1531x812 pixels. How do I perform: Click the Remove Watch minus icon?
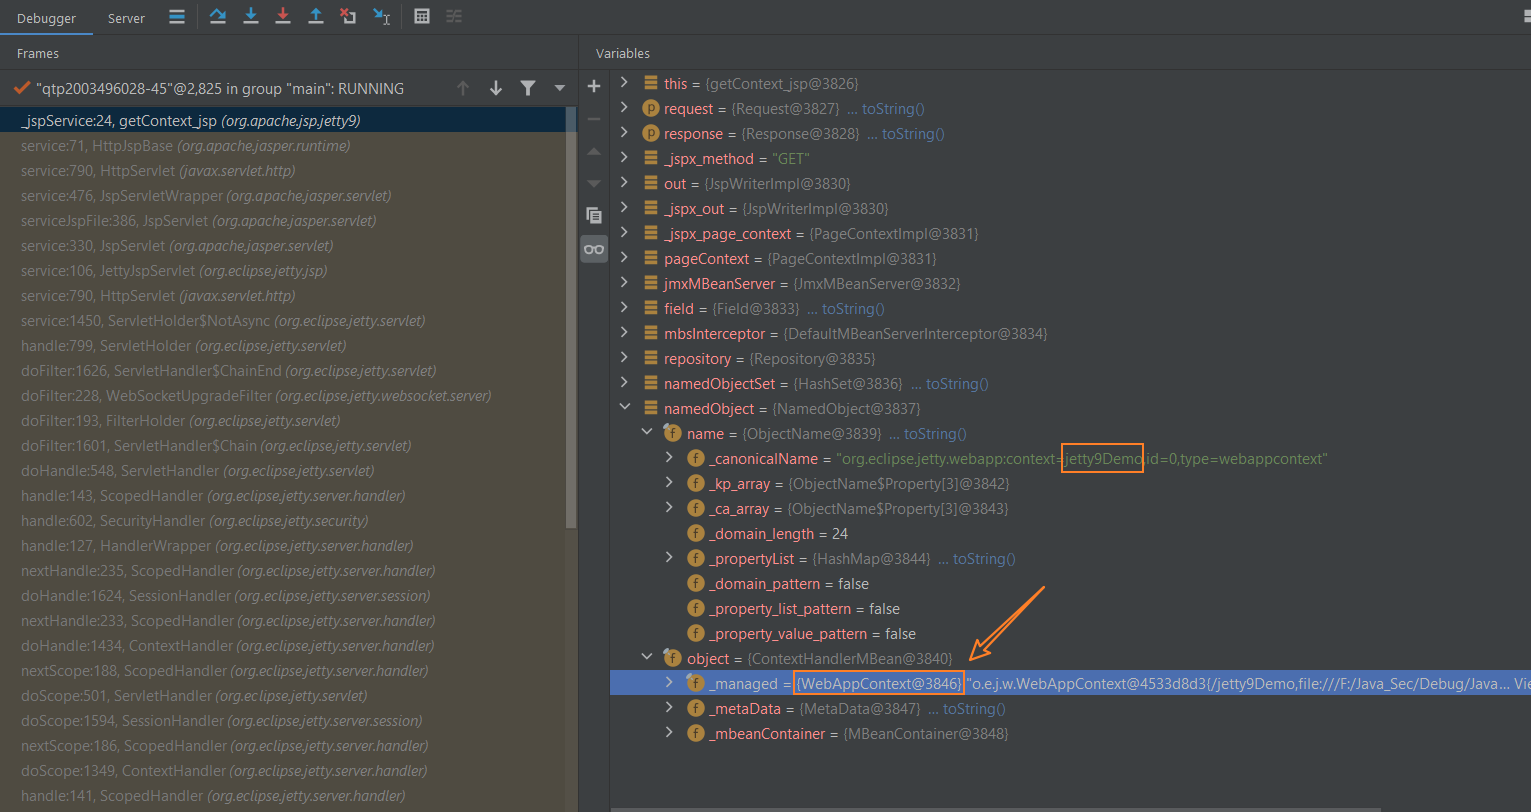(594, 118)
